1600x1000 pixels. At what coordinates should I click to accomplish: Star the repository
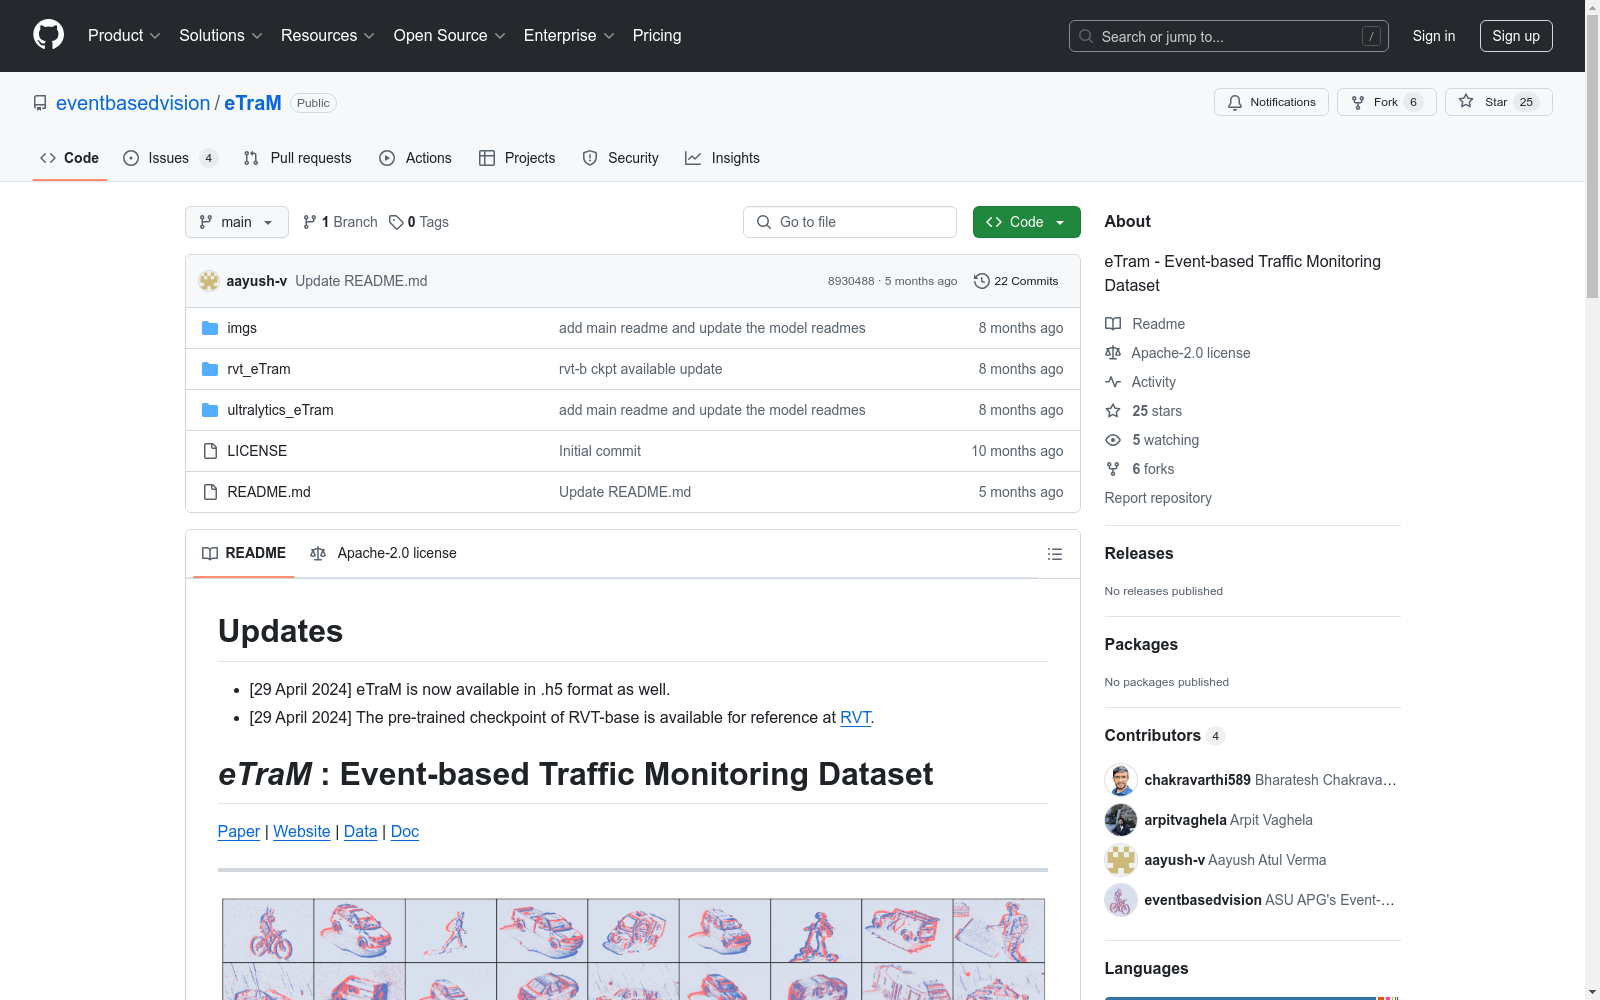tap(1498, 102)
